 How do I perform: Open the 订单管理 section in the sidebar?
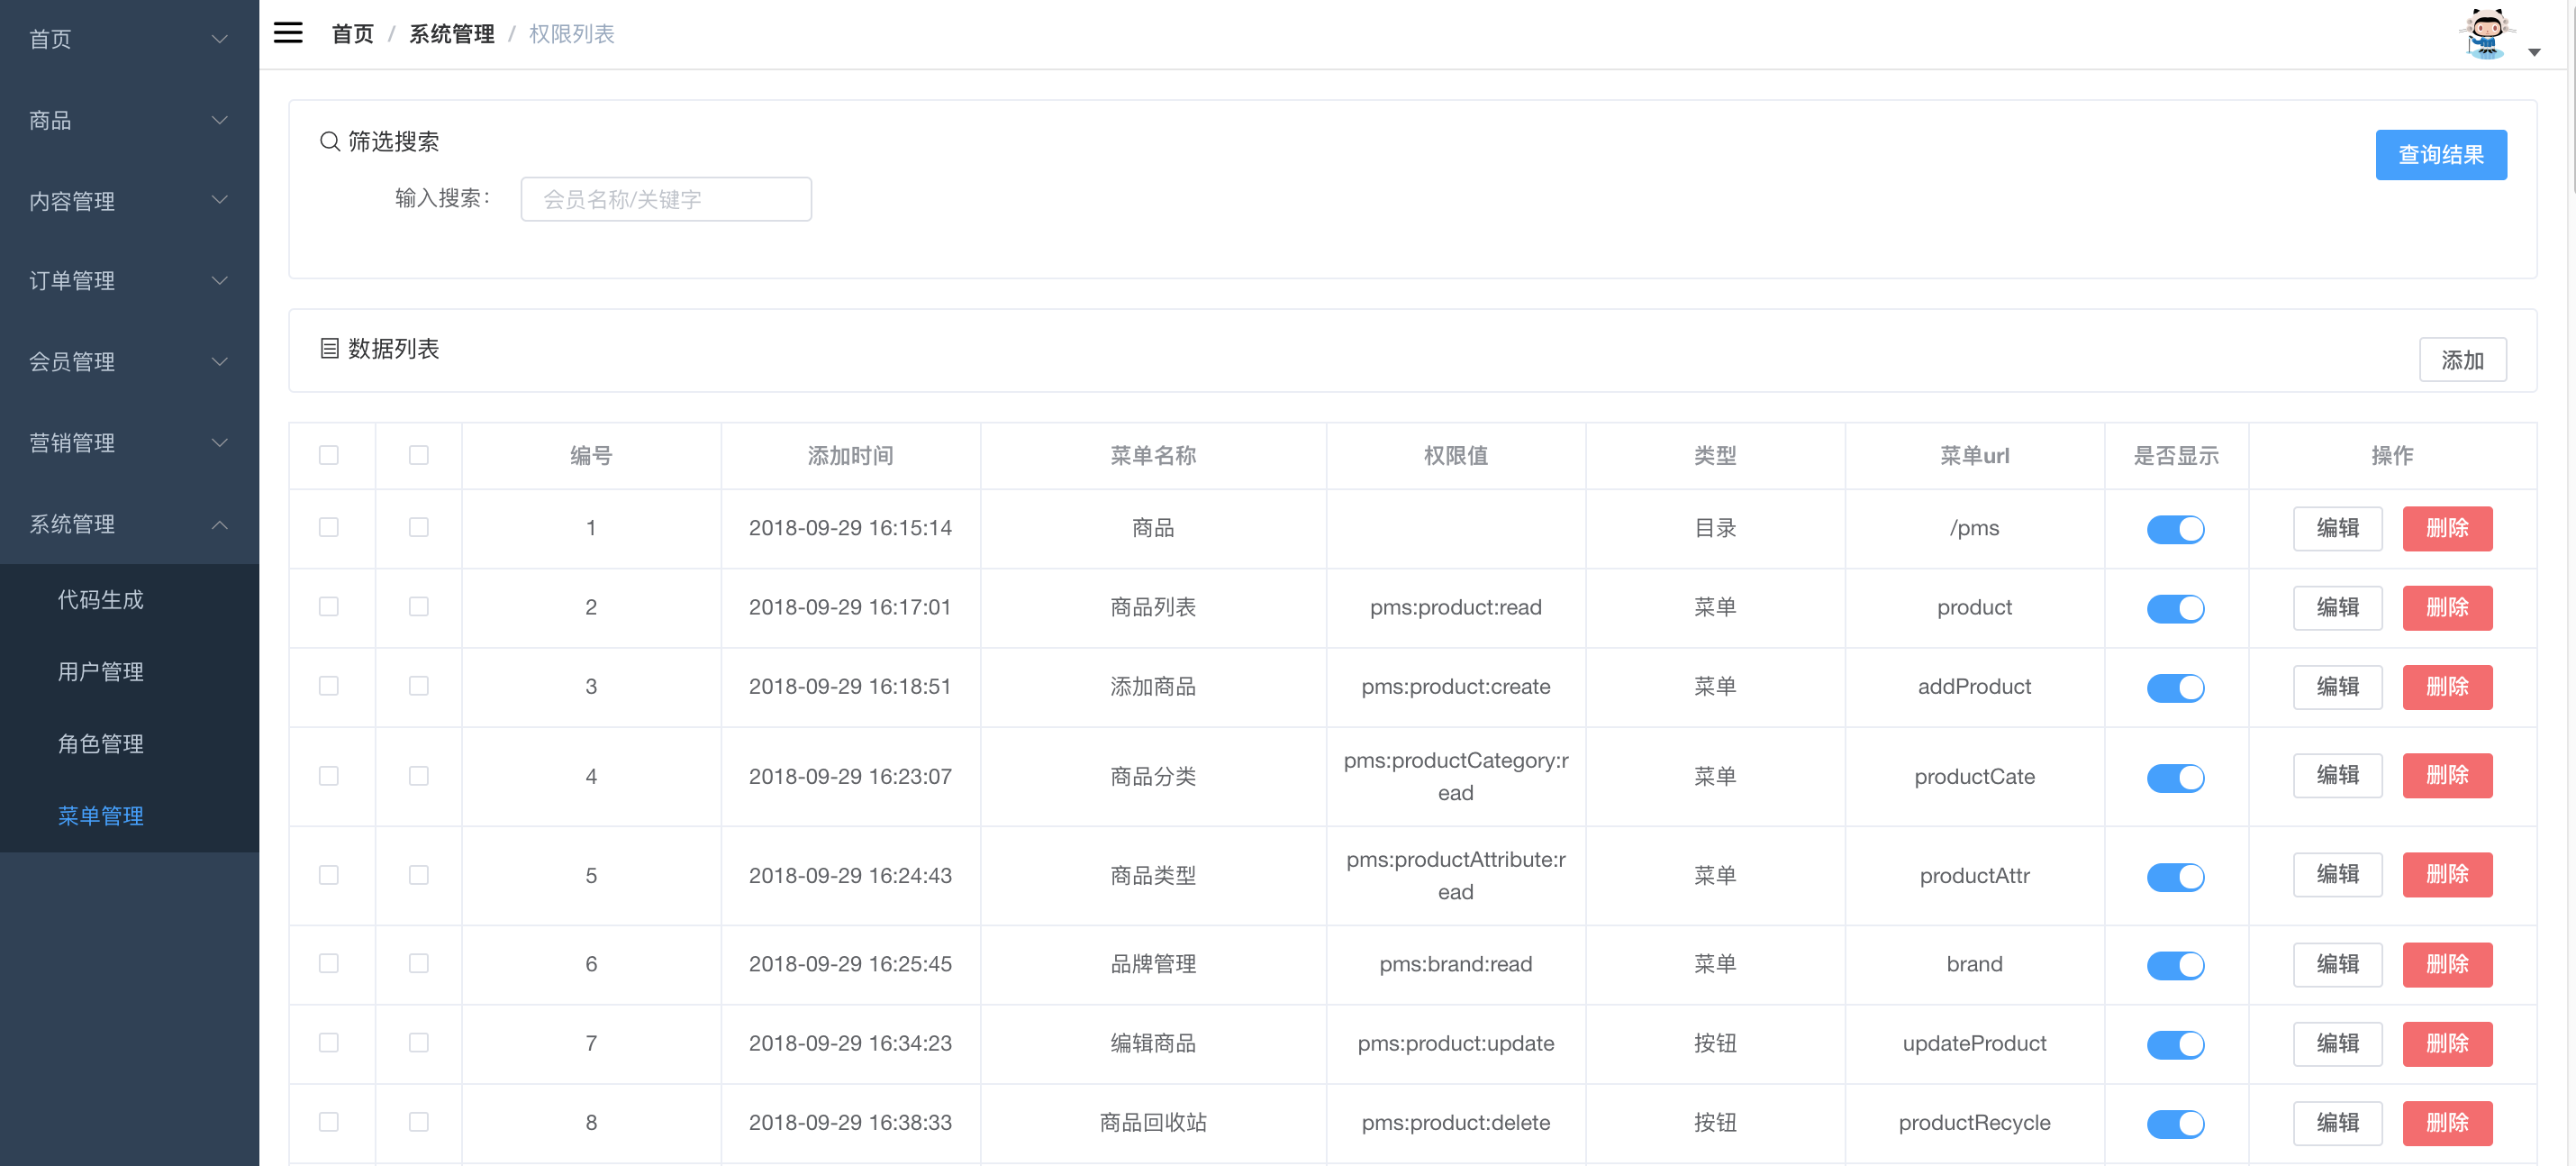click(128, 281)
